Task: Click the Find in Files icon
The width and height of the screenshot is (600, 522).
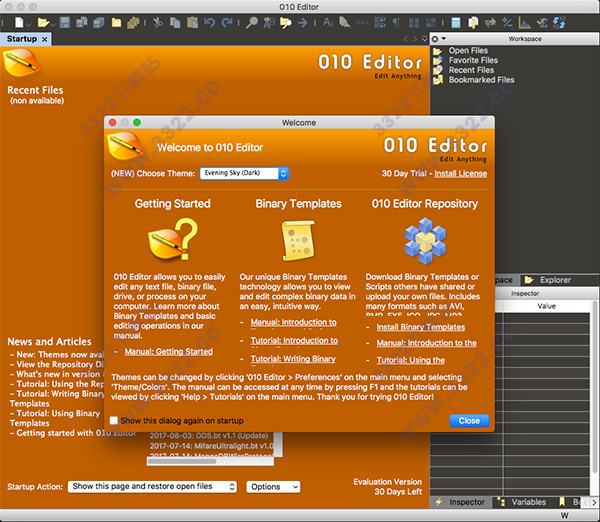Action: tap(286, 23)
